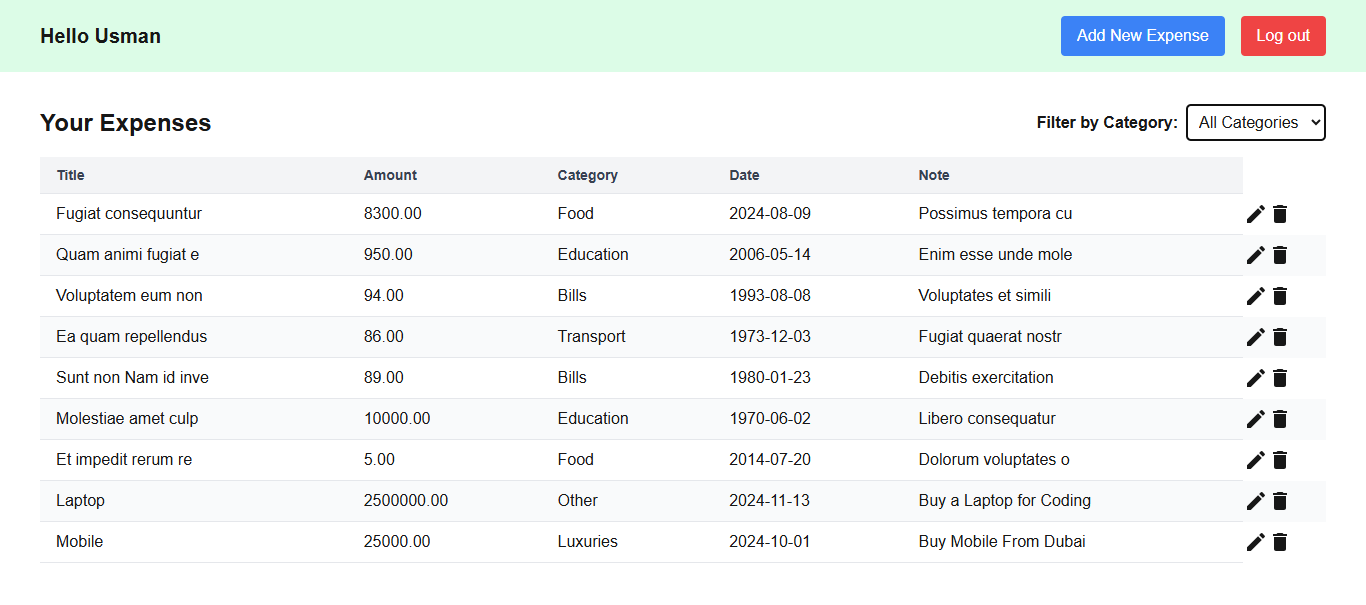1366x605 pixels.
Task: Click the Log out button
Action: point(1283,35)
